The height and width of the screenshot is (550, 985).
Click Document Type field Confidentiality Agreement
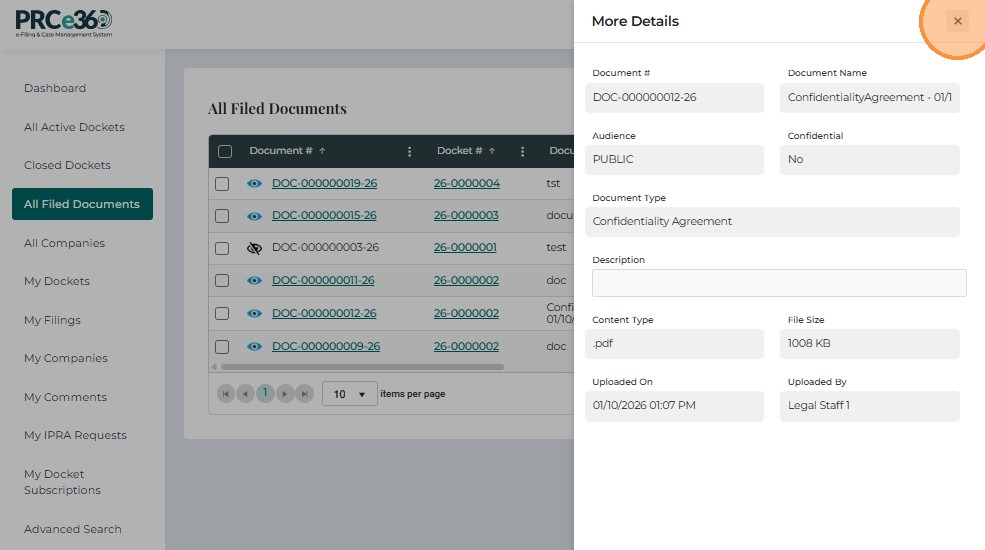772,222
